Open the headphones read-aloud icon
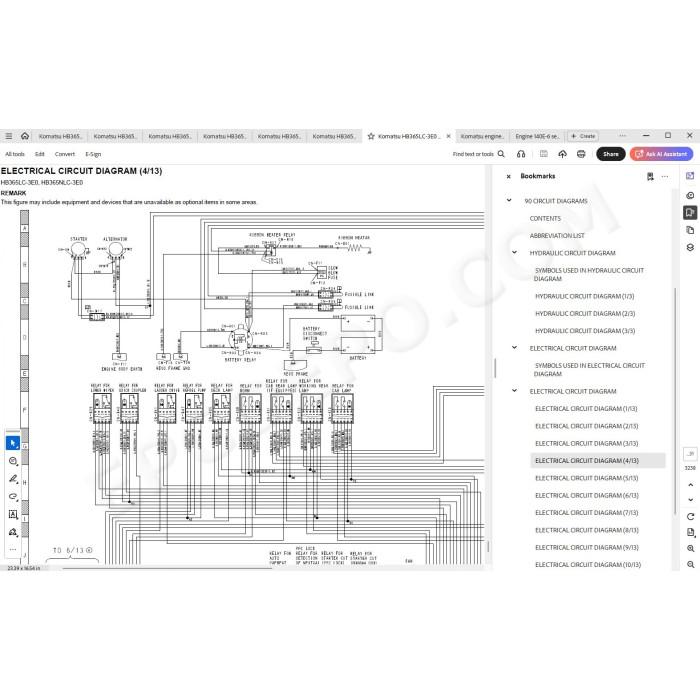The height and width of the screenshot is (700, 700). pyautogui.click(x=521, y=154)
